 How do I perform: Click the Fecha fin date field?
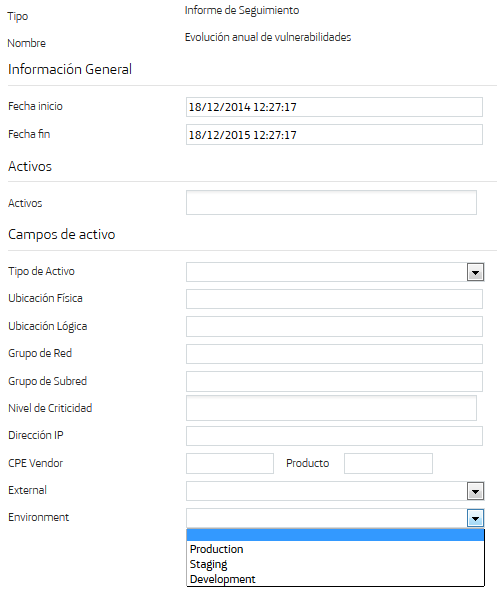(x=334, y=135)
